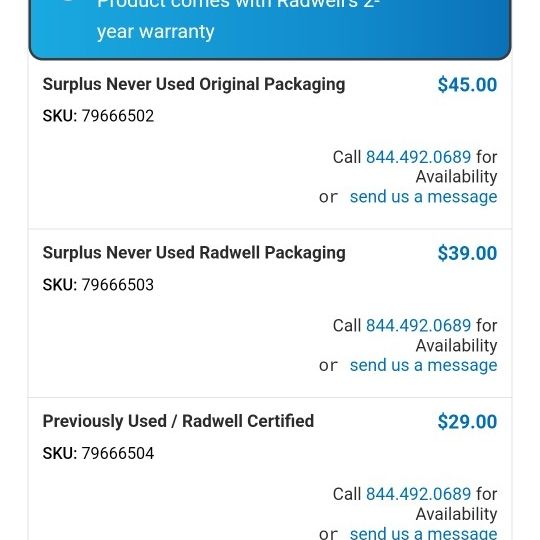The height and width of the screenshot is (540, 540).
Task: Open send us a message for Radwell Packaging
Action: pos(423,365)
